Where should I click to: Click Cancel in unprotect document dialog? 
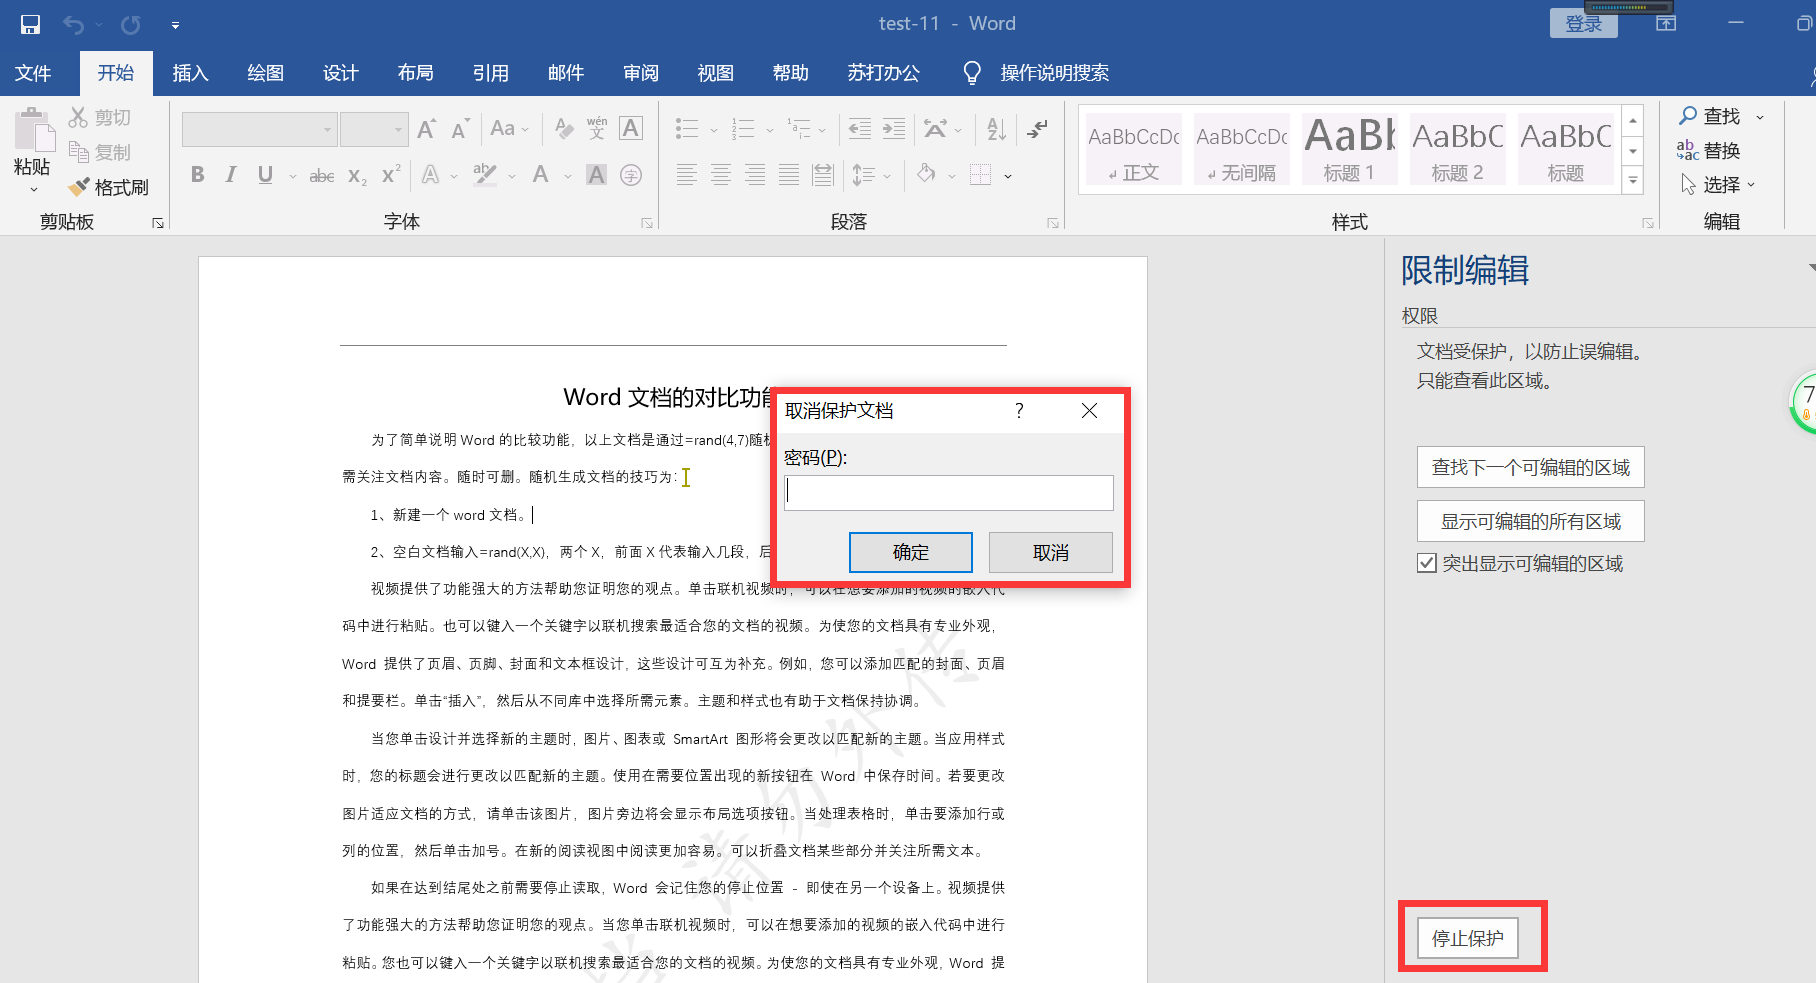pos(1050,552)
